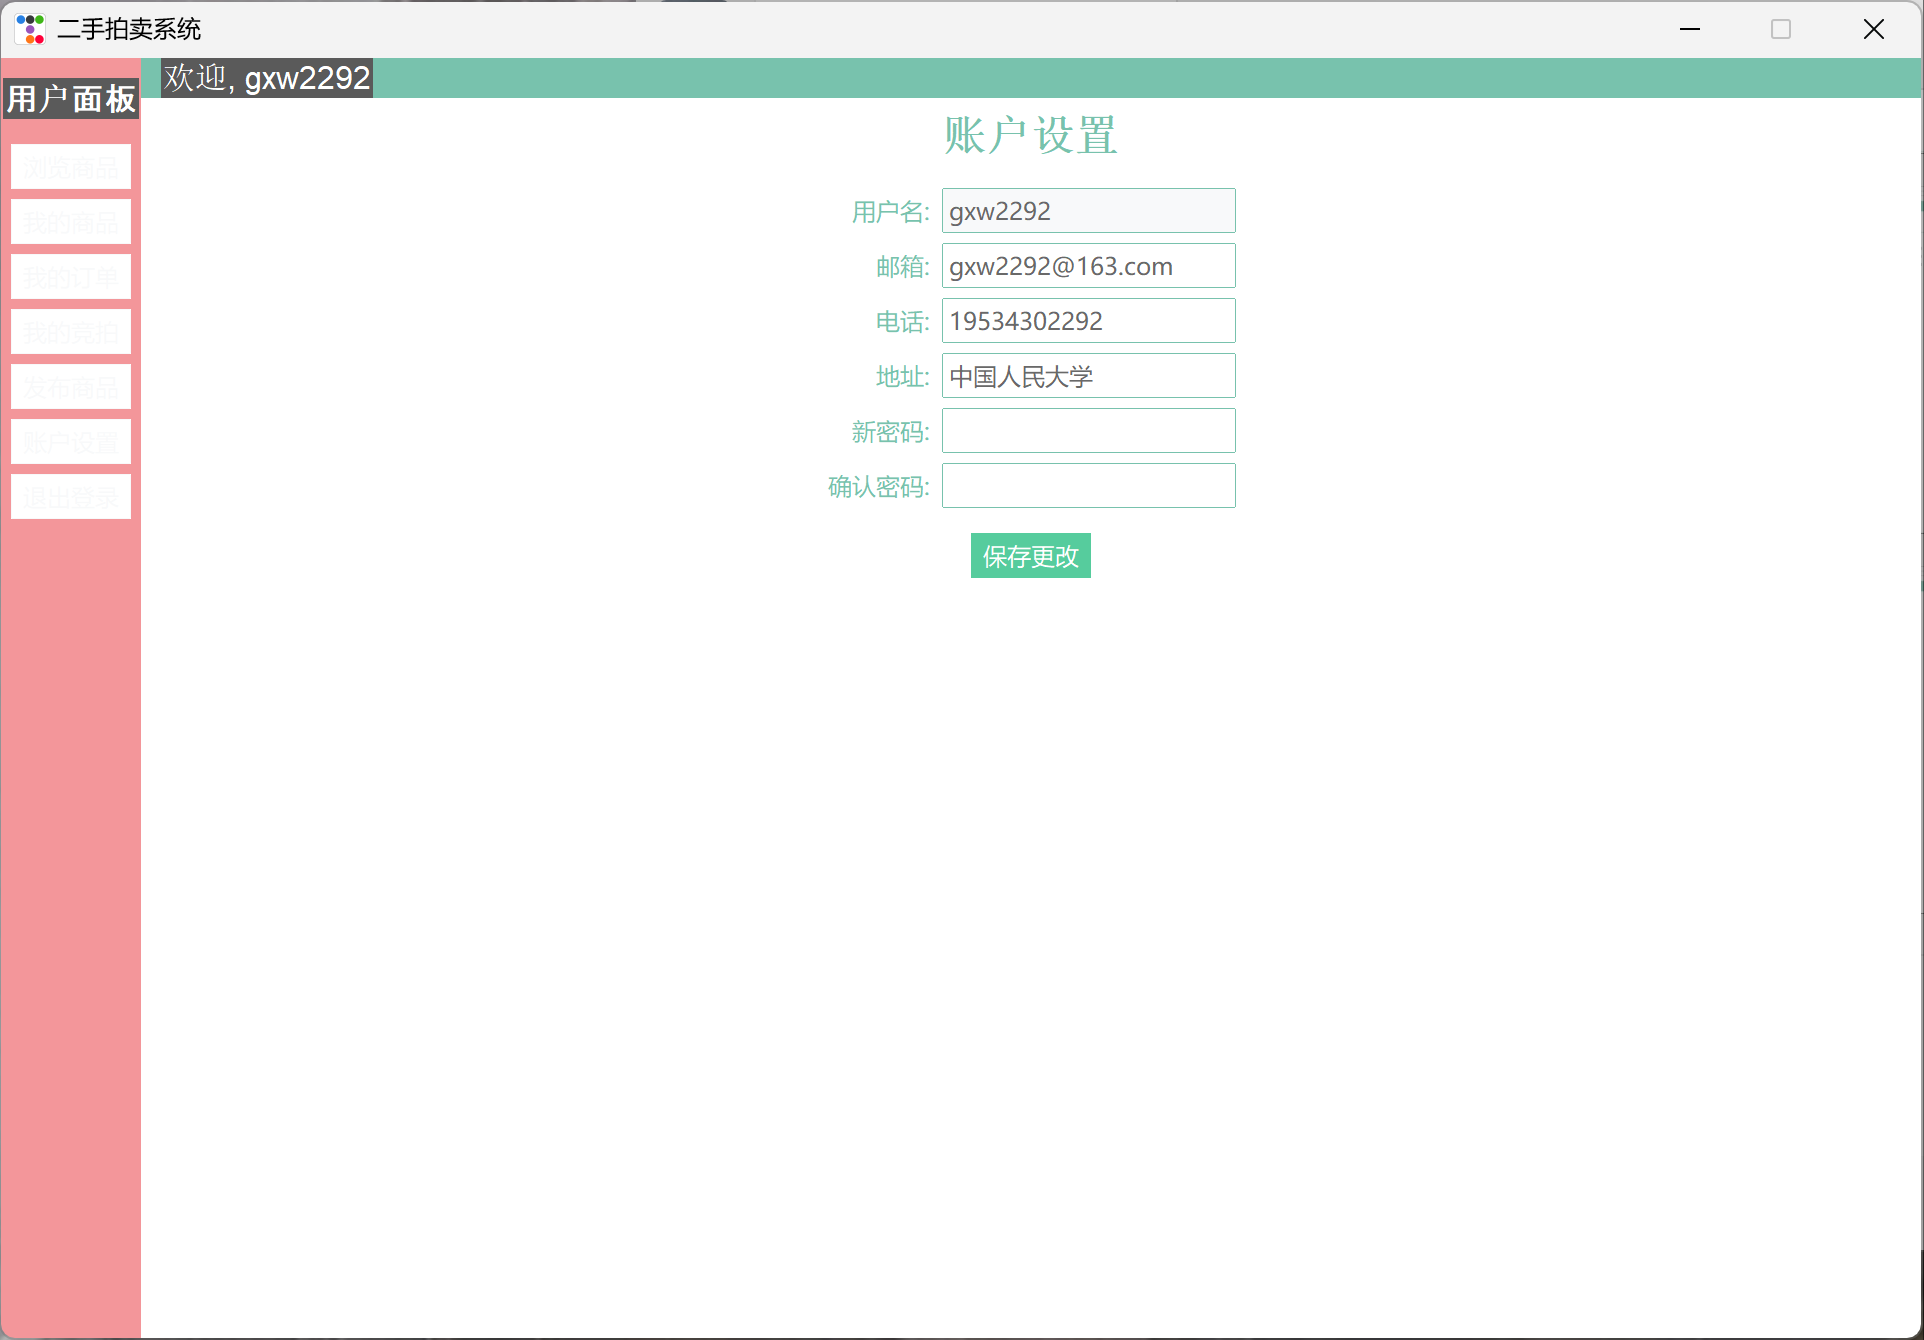
Task: Select 发布商品 sidebar button
Action: point(71,387)
